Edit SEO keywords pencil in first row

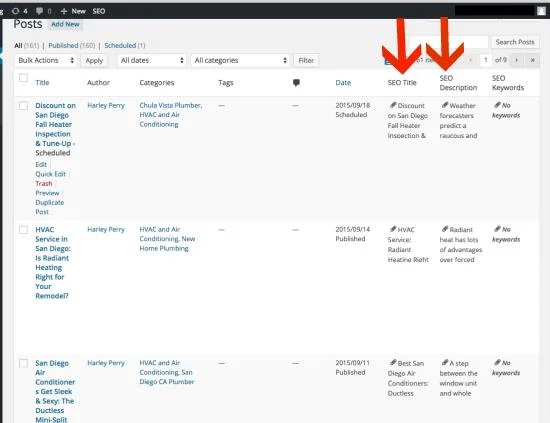497,105
